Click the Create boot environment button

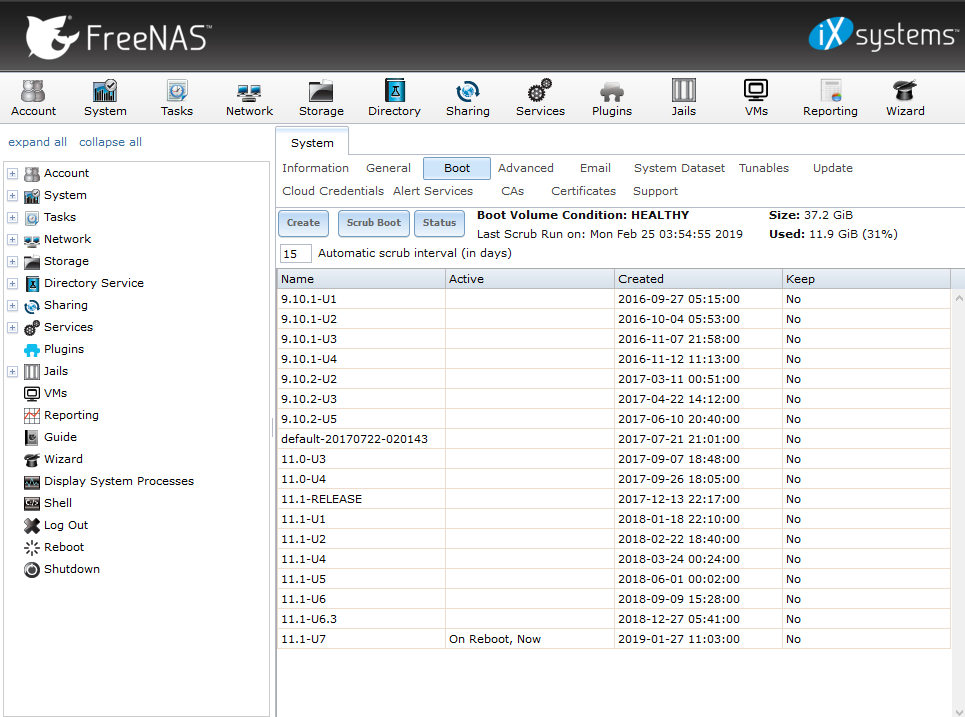[x=303, y=223]
